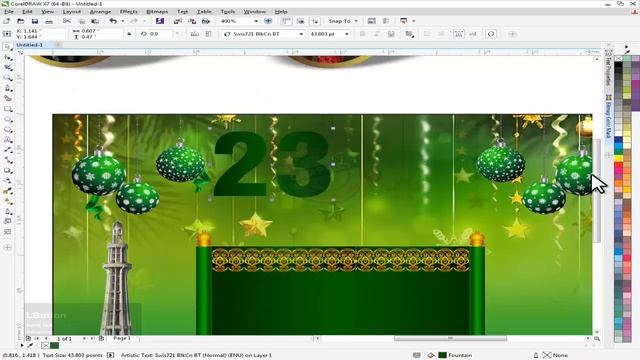
Task: Click the Export icon
Action: (192, 21)
